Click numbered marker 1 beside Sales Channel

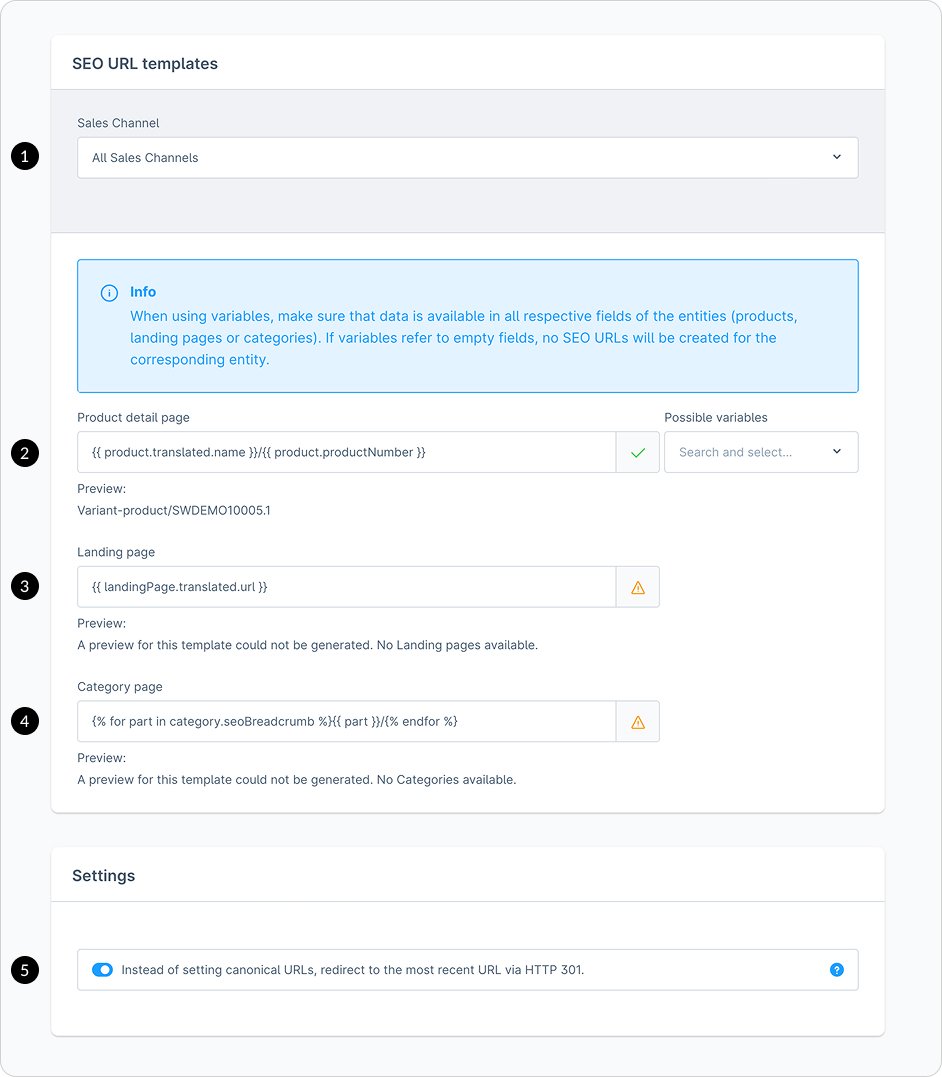(x=25, y=156)
